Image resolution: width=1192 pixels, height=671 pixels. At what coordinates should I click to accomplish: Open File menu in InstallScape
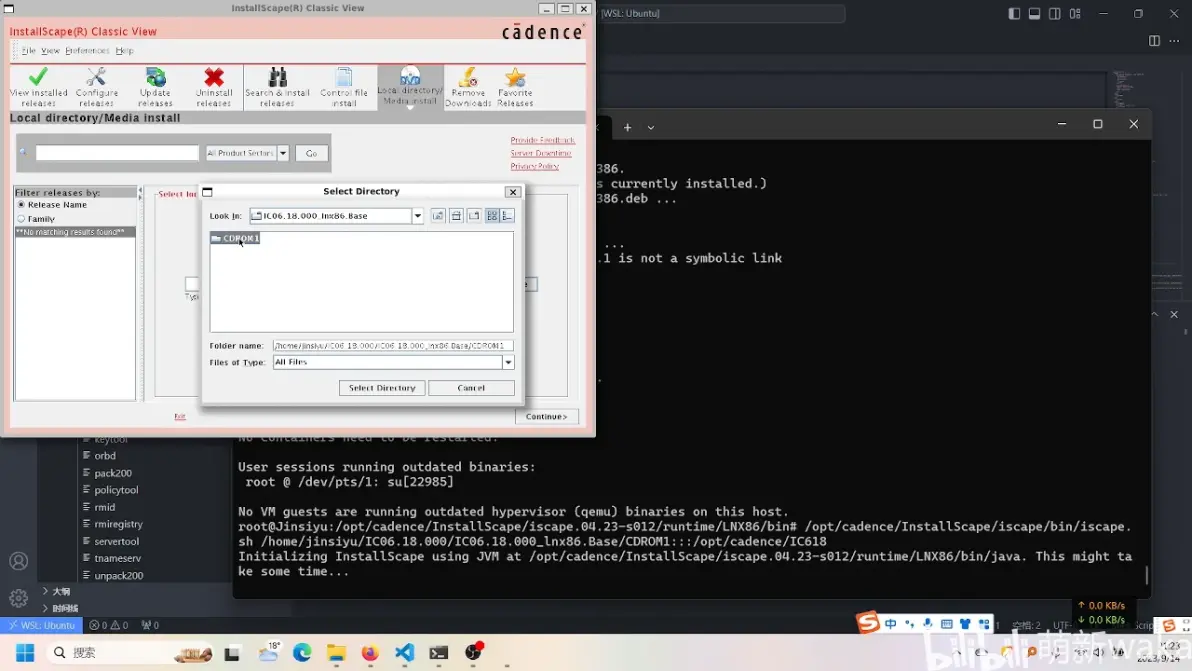(28, 51)
